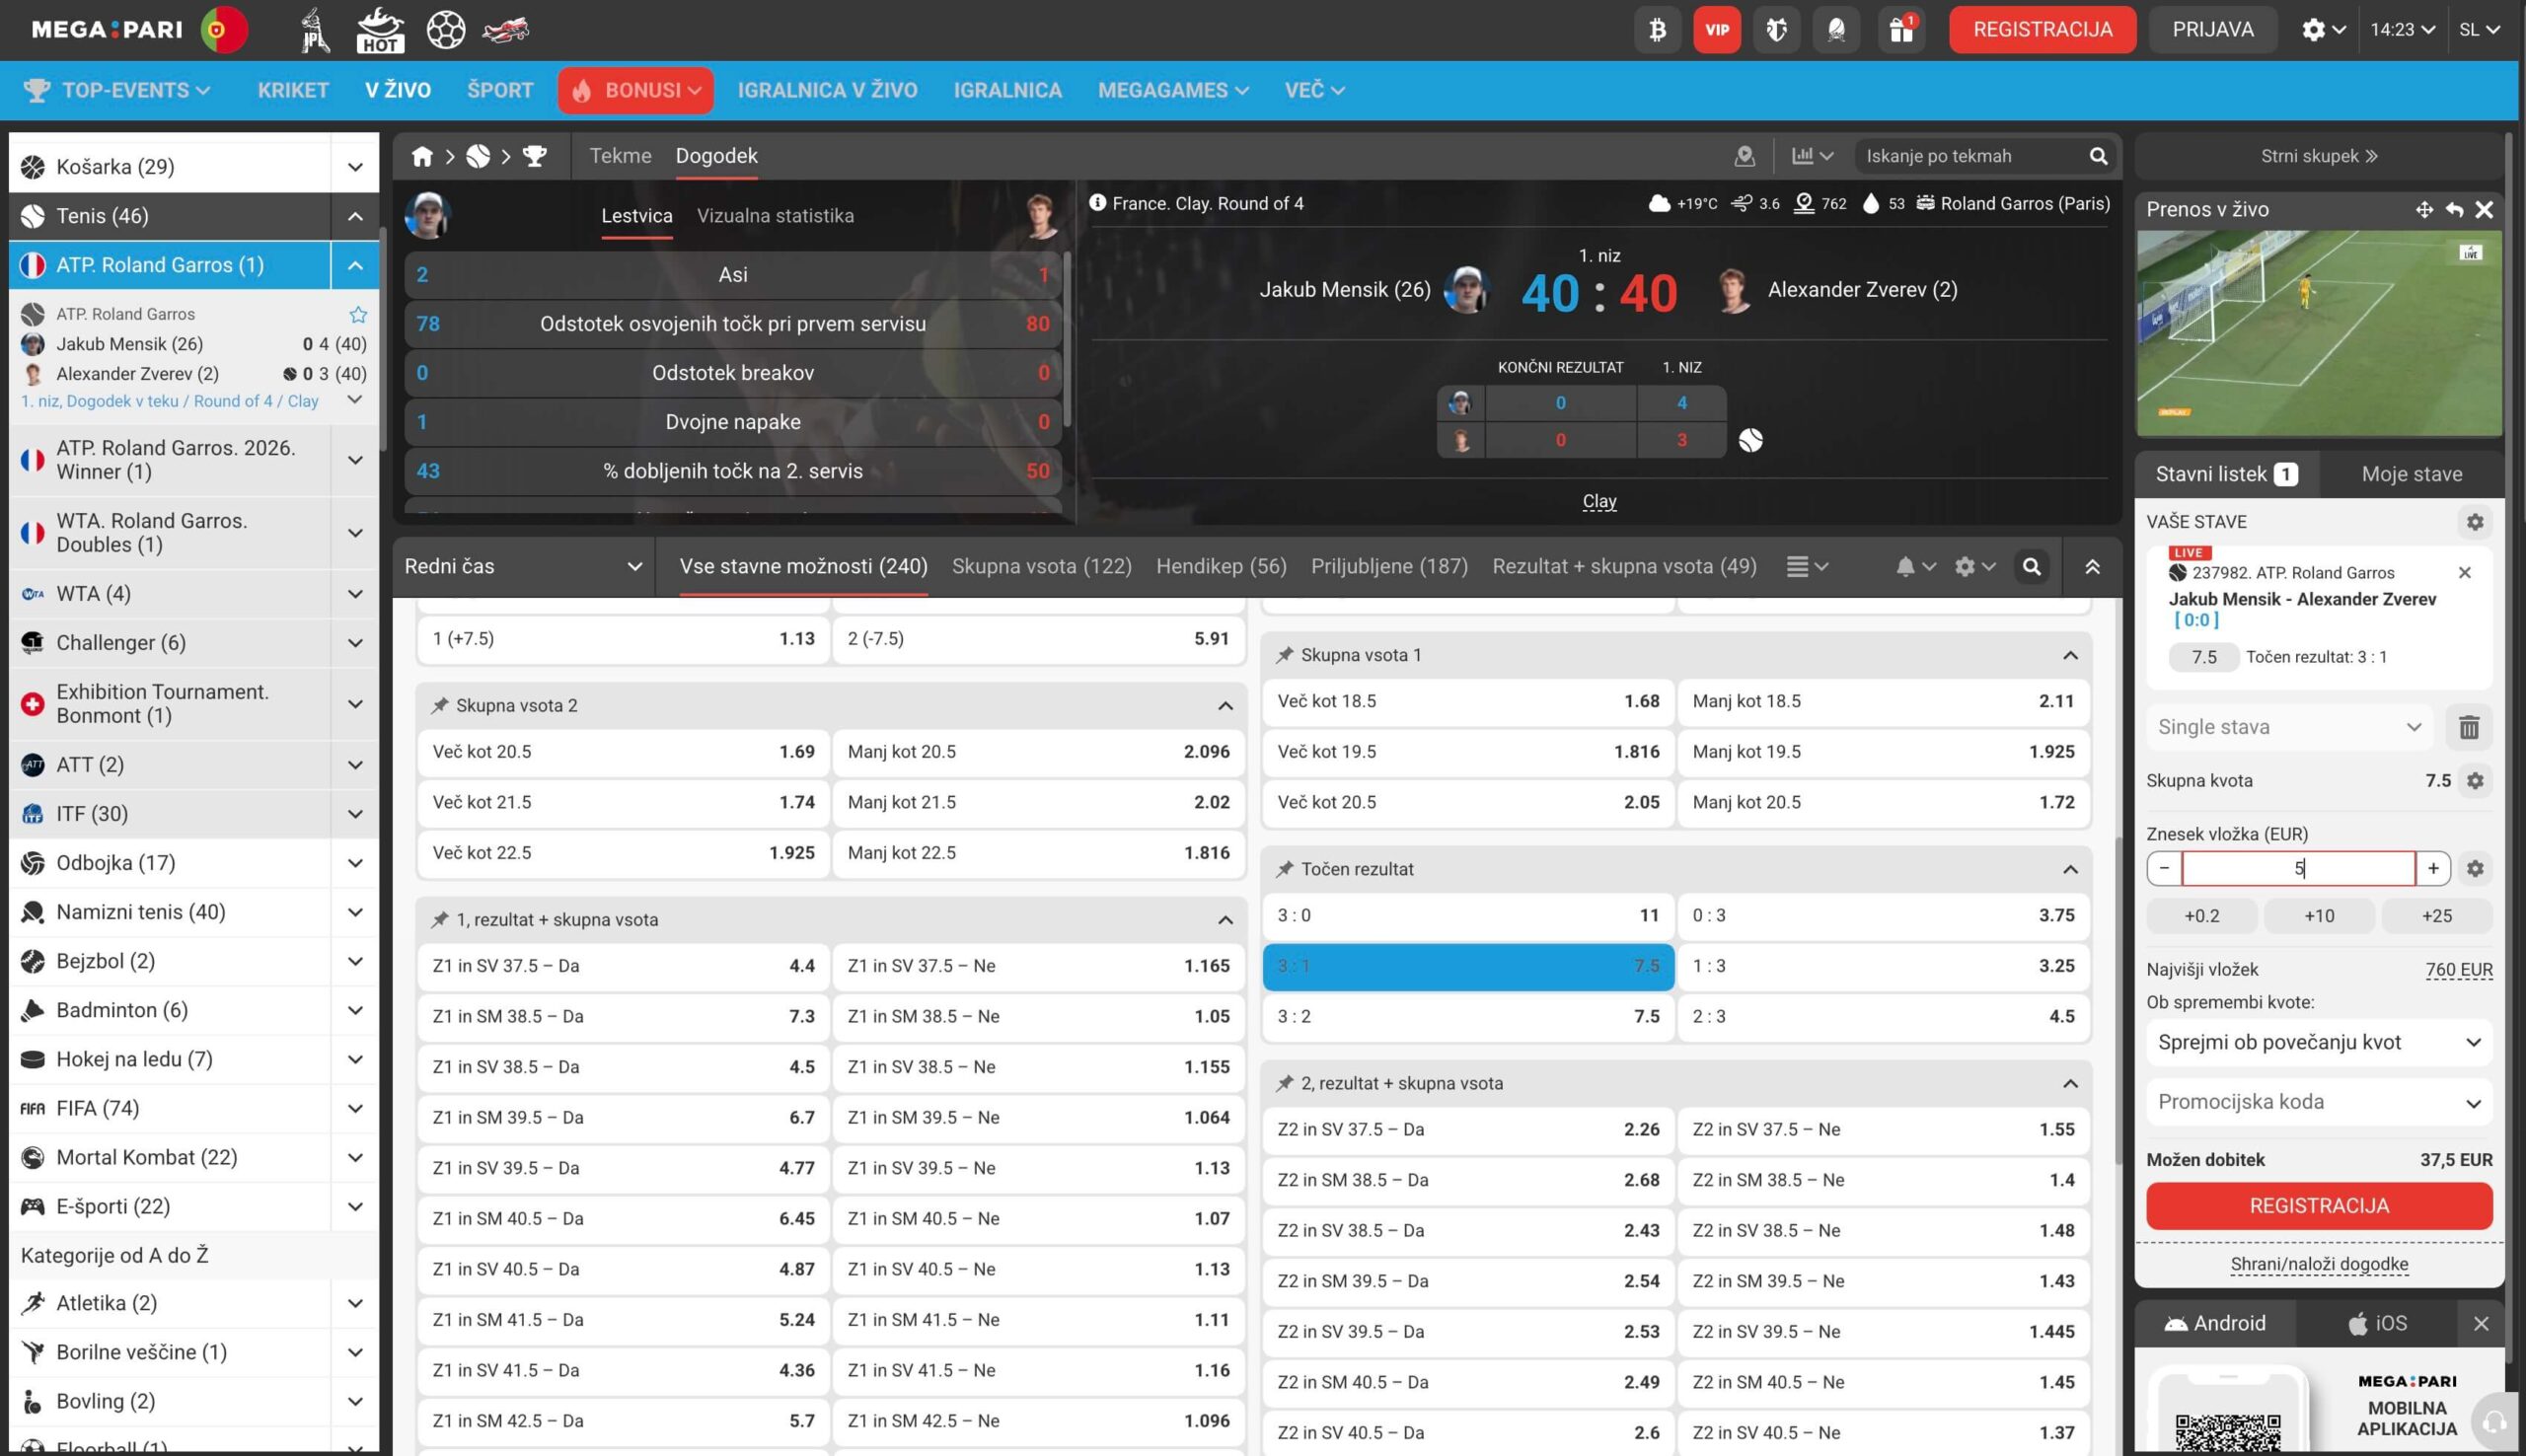Open the Moje stave tab
2526x1456 pixels.
2412,475
